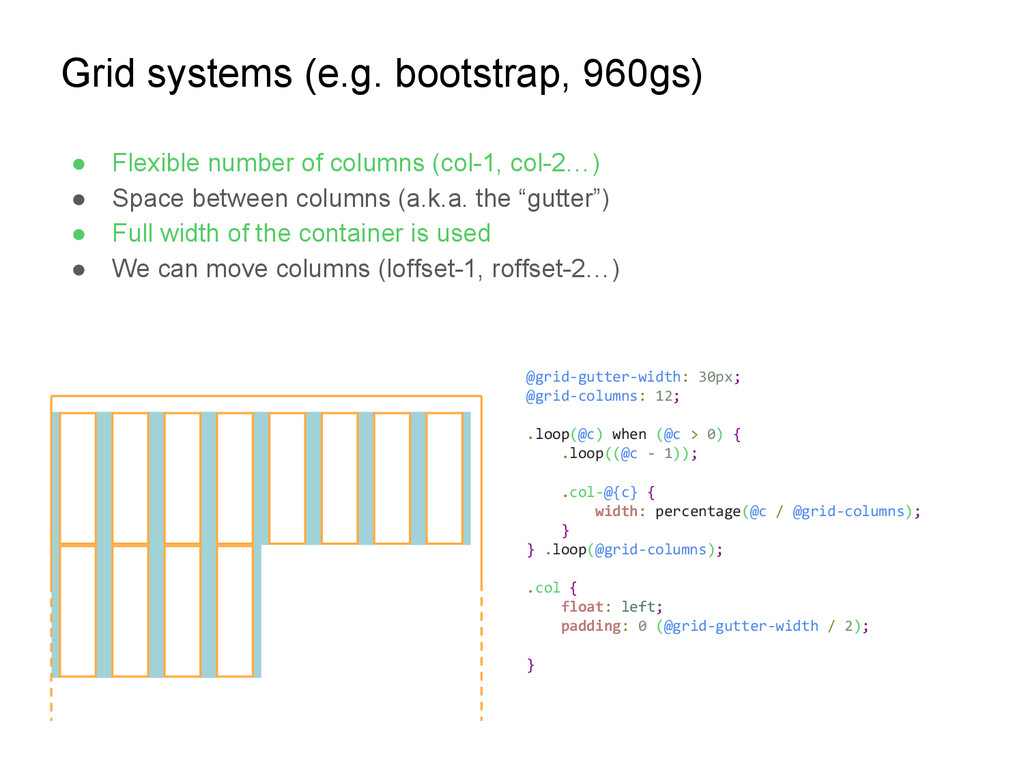This screenshot has height=768, width=1024.
Task: Click the code line ".loop(@c) when (@c > 0) {"
Action: pyautogui.click(x=633, y=435)
